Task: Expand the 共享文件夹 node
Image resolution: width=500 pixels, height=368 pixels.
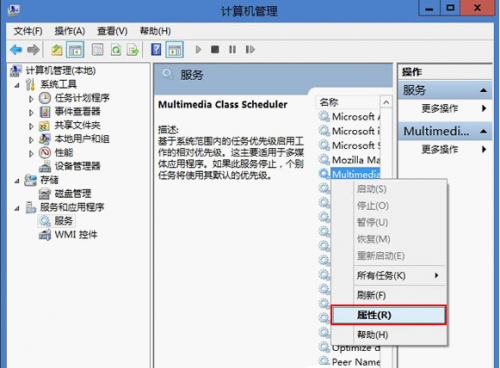Action: pos(31,126)
